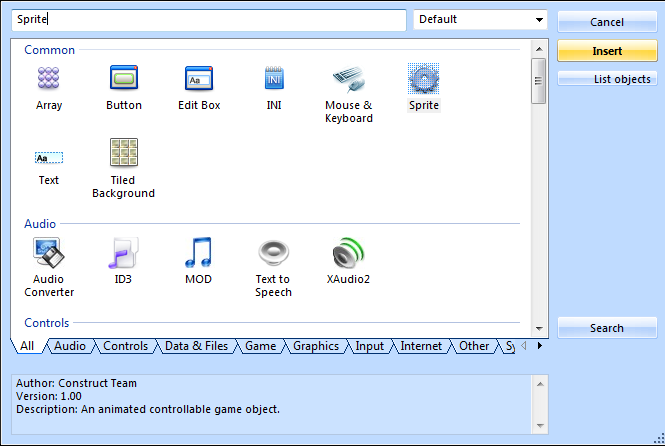Click the Insert button
Image resolution: width=665 pixels, height=446 pixels.
click(x=607, y=51)
